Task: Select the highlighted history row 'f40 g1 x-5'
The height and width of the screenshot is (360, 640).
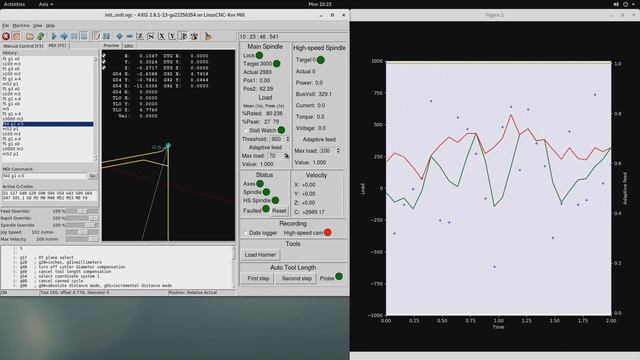Action: coord(48,124)
